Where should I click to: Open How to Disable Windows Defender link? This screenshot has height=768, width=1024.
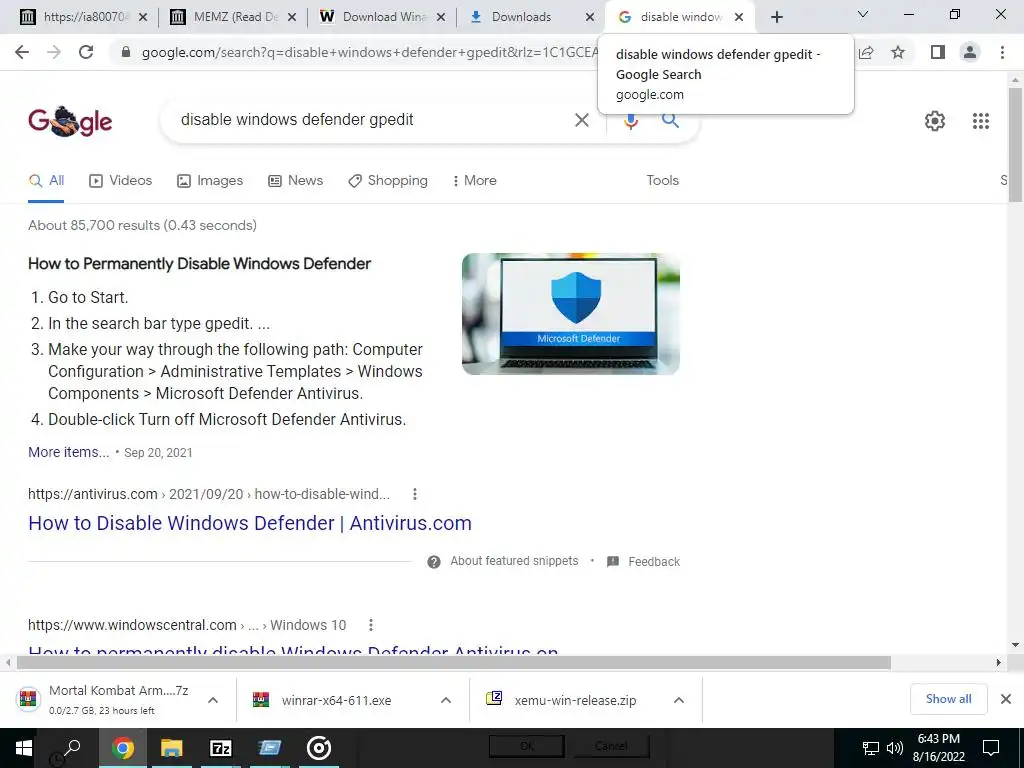click(249, 523)
